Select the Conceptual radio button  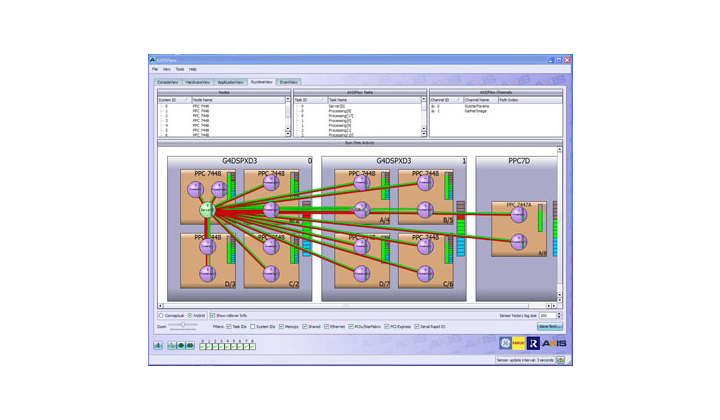pos(161,316)
